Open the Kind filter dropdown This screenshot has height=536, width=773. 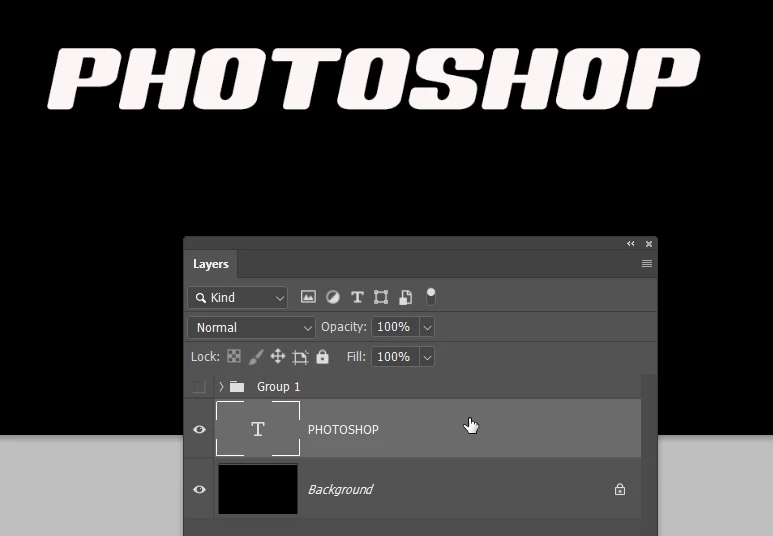click(238, 297)
